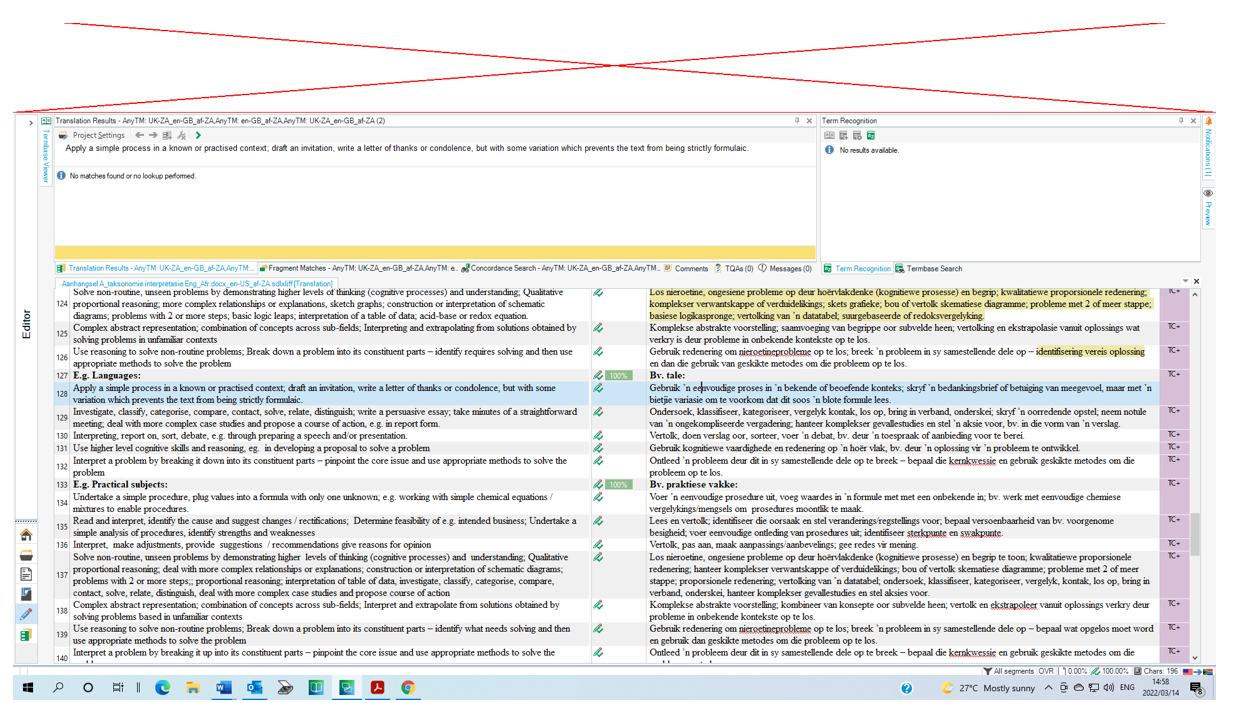Select the Term Recognition bottom tab
The height and width of the screenshot is (703, 1233).
click(x=857, y=268)
